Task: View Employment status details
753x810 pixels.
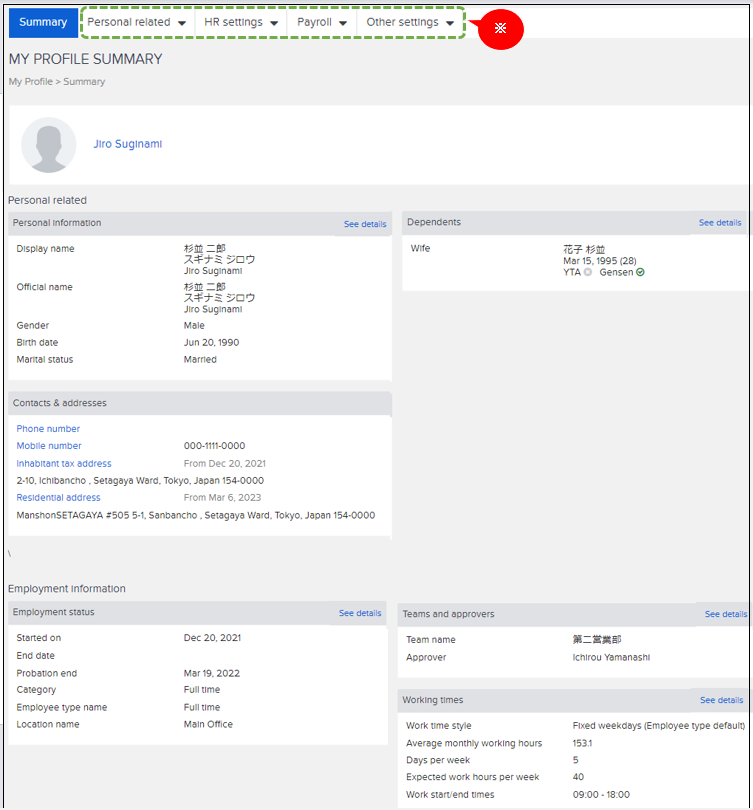Action: [359, 612]
